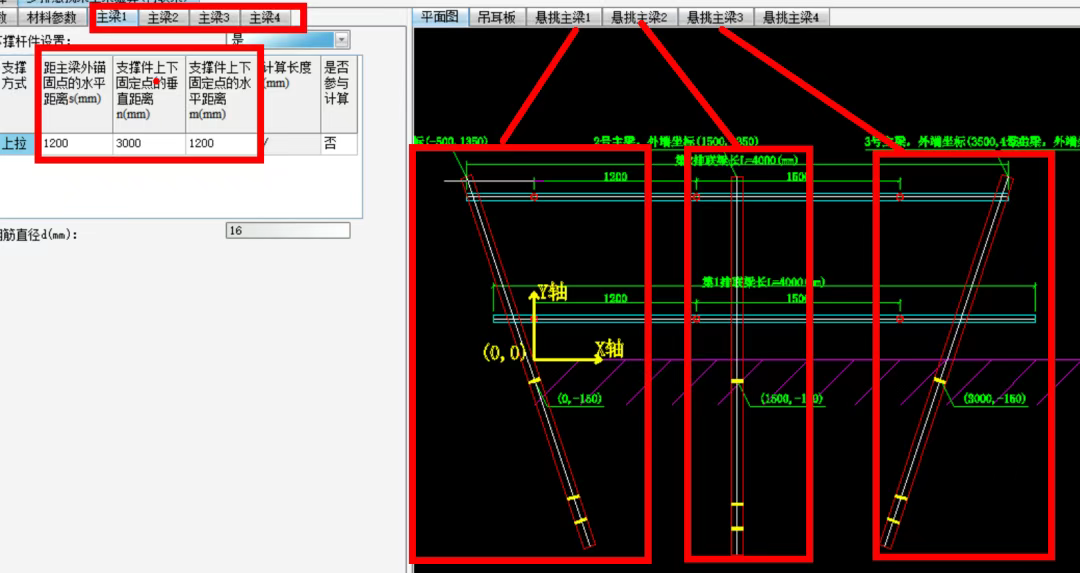Click the 计算长度 column header
The width and height of the screenshot is (1080, 573).
pos(289,94)
